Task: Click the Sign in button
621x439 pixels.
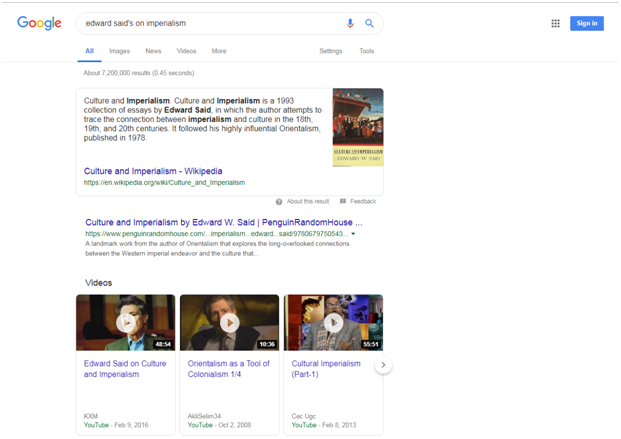Action: [587, 23]
